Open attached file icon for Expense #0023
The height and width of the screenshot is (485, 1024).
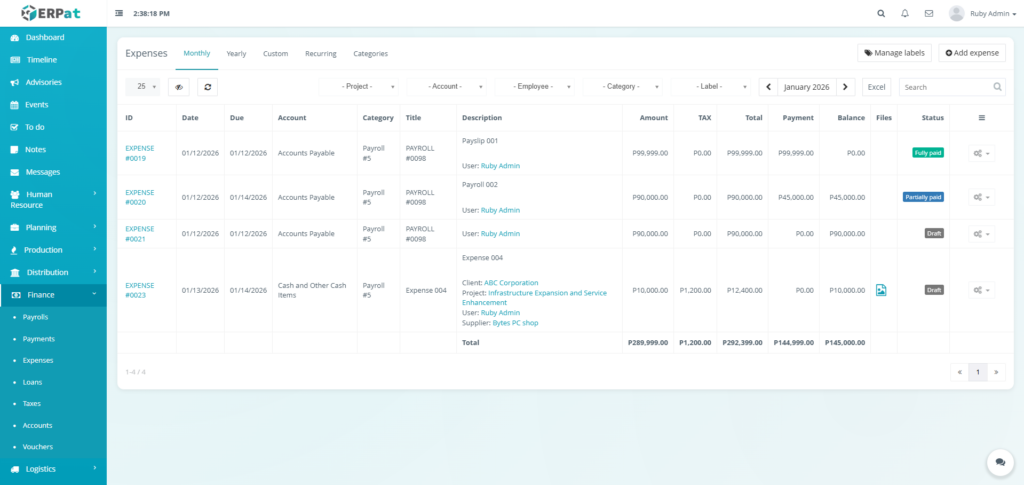click(881, 290)
